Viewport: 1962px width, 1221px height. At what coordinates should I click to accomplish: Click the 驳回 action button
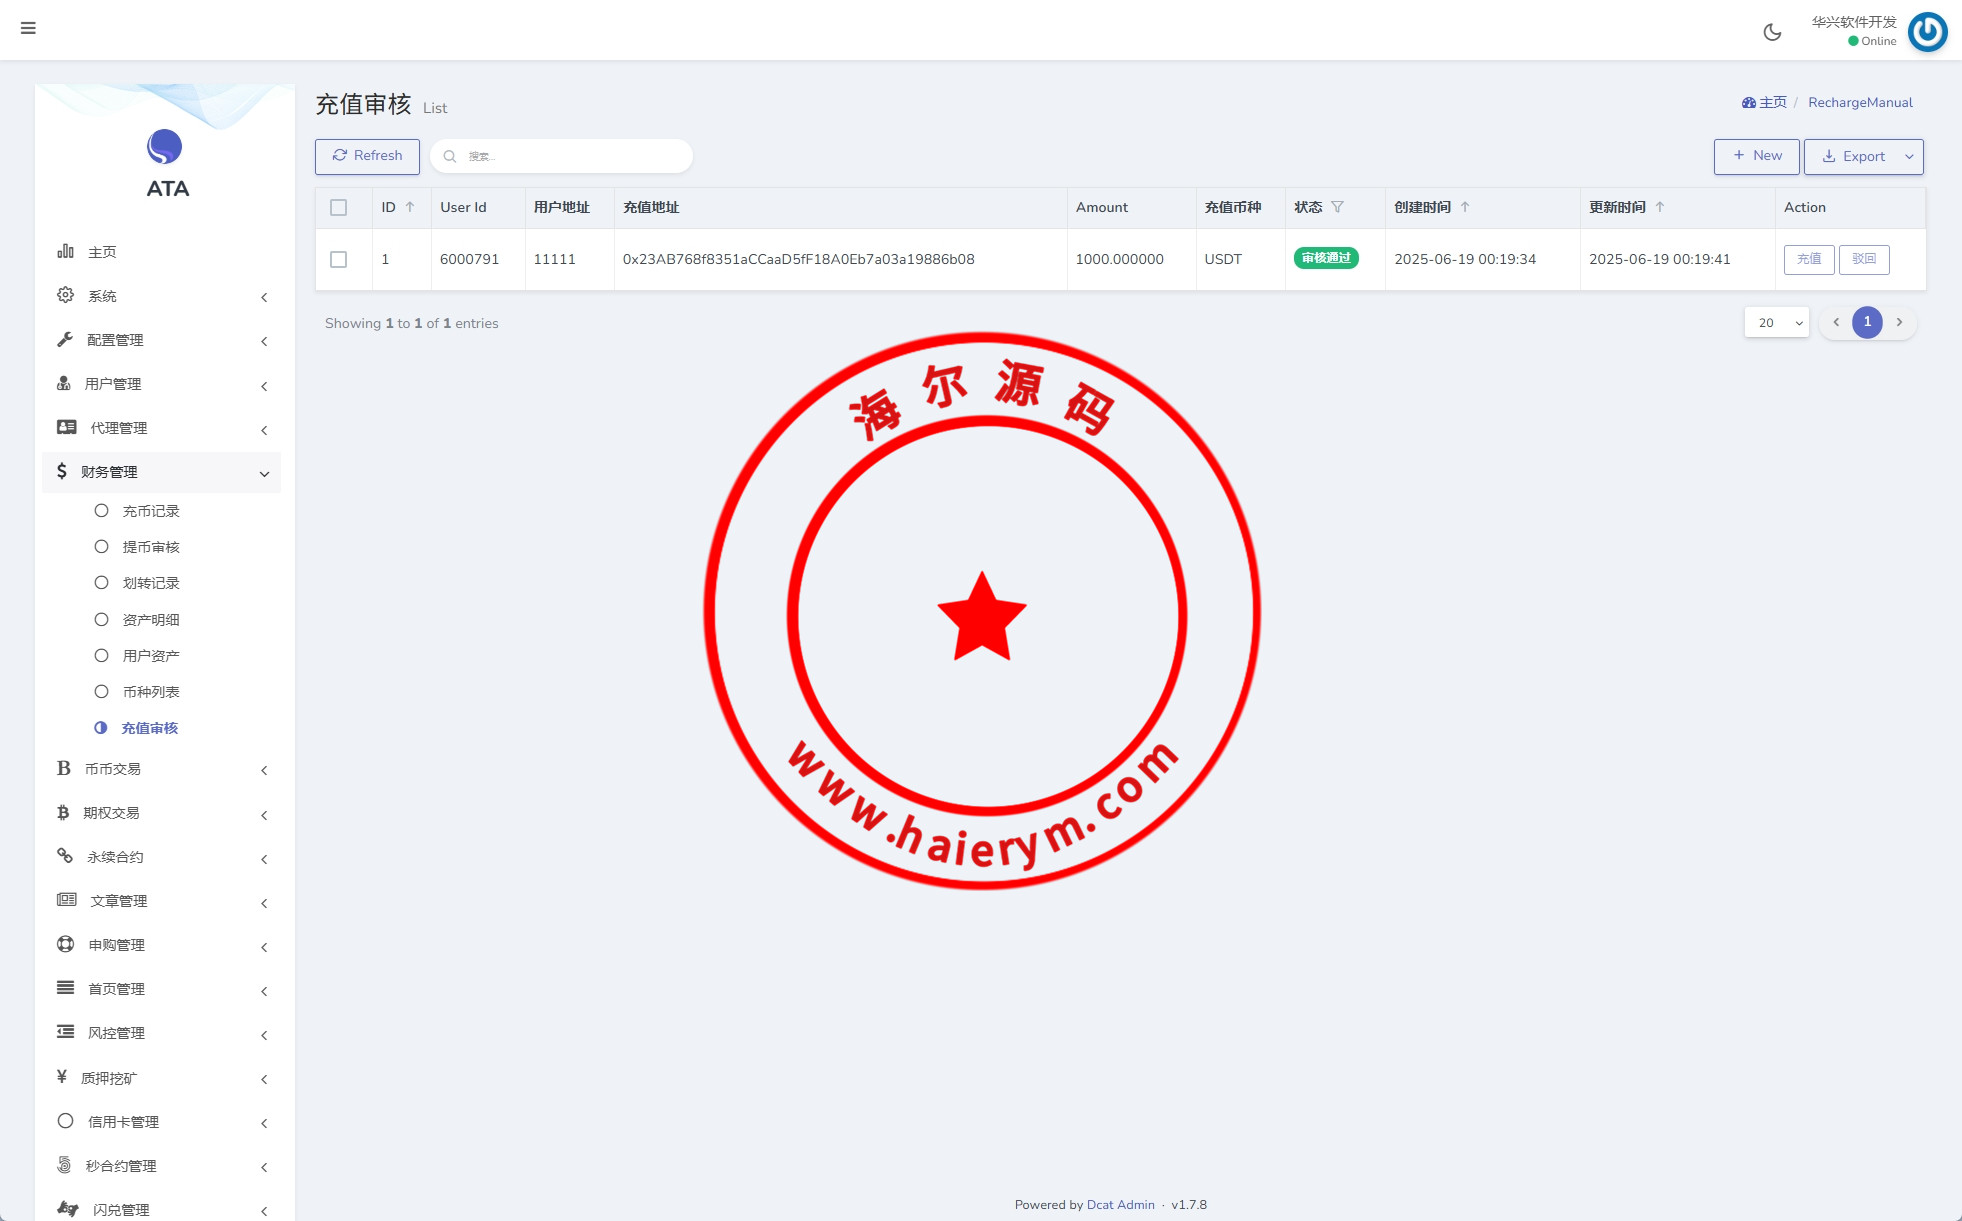point(1864,259)
